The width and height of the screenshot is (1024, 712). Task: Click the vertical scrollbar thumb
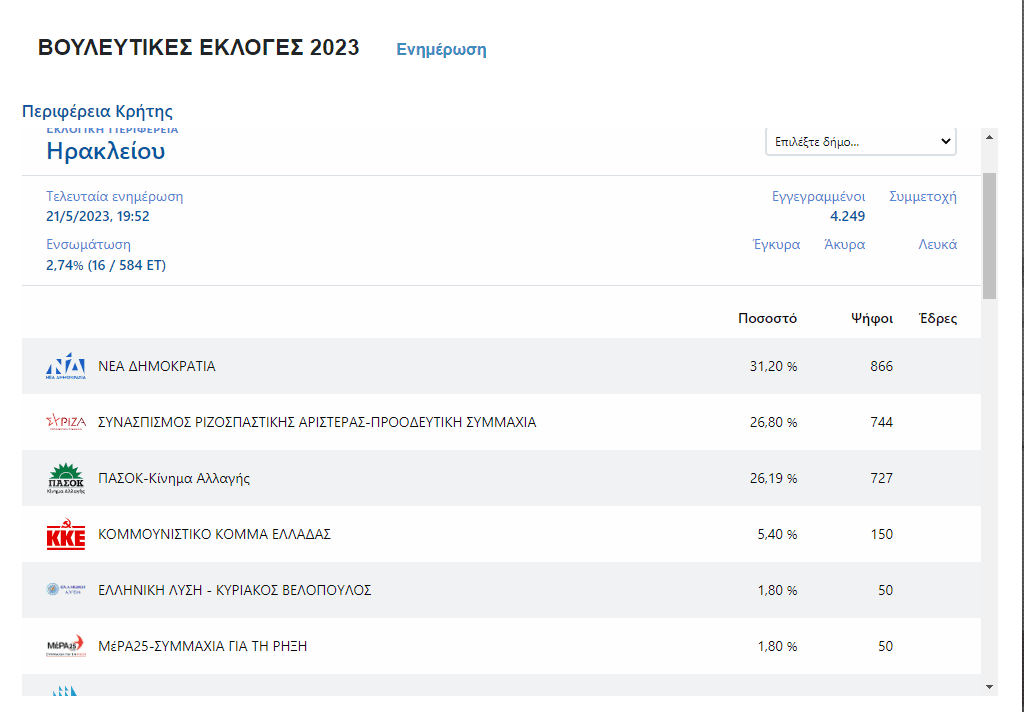(989, 236)
